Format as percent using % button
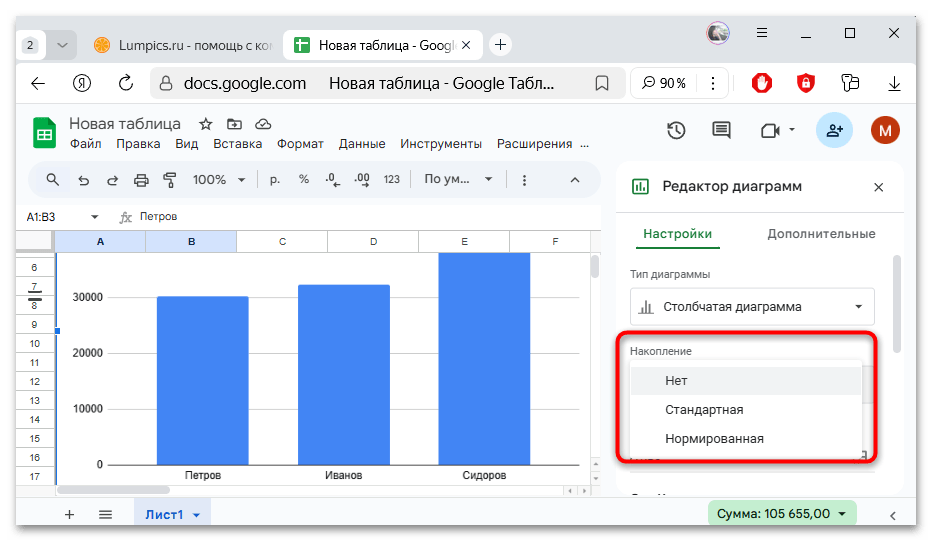 303,180
